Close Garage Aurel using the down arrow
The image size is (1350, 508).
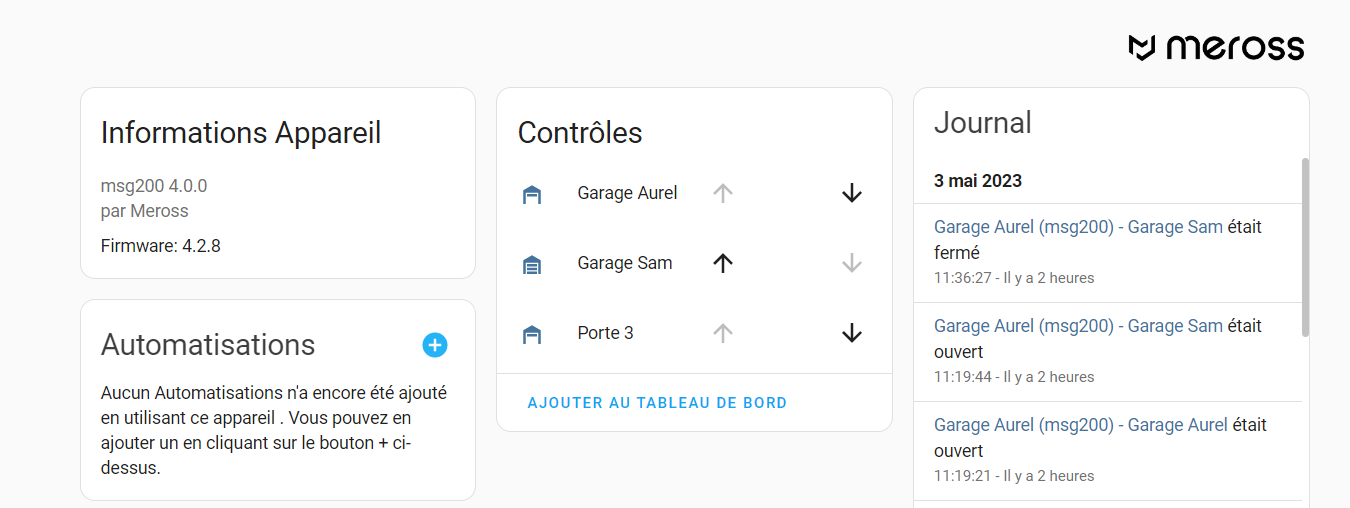[851, 194]
